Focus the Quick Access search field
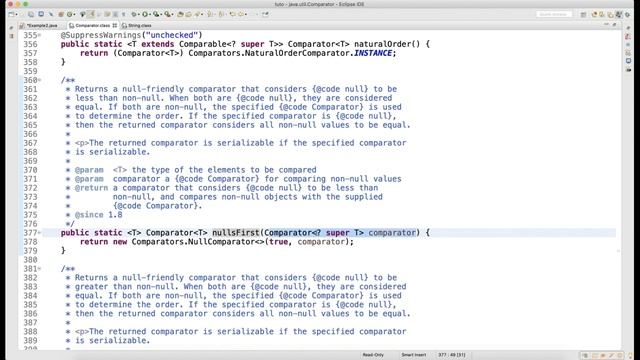640x360 pixels. click(554, 14)
